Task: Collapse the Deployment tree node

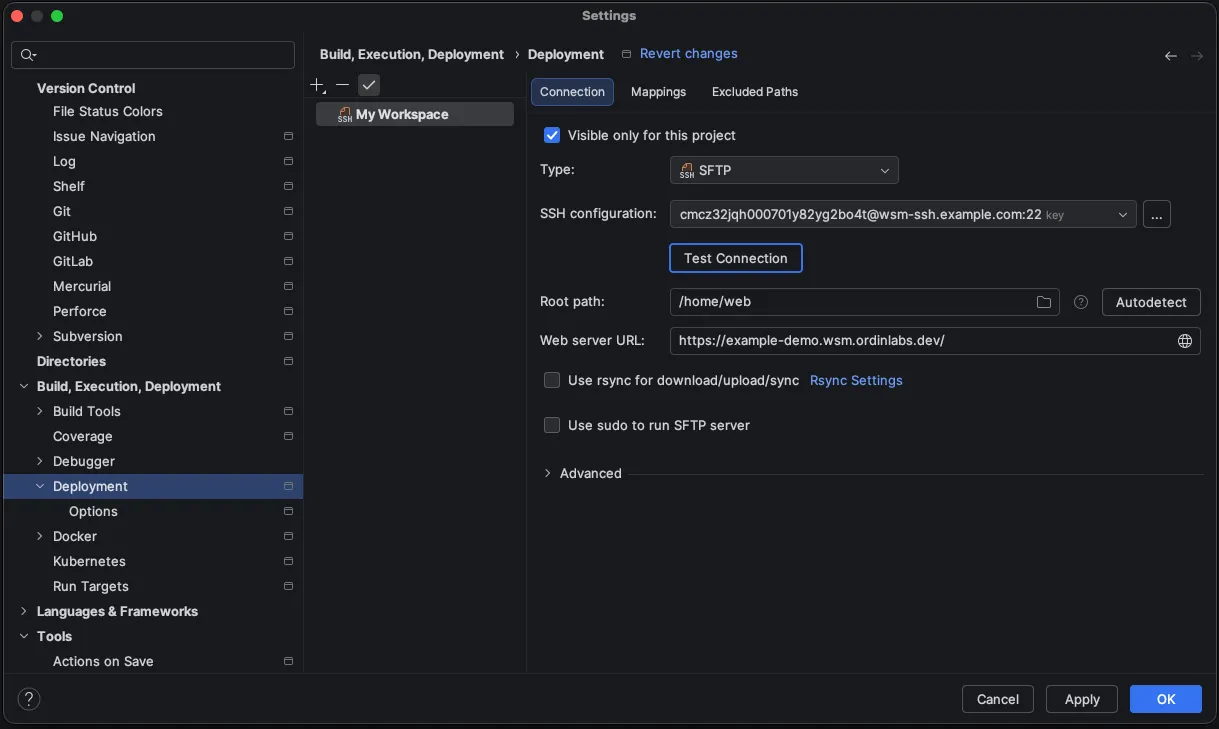Action: 40,486
